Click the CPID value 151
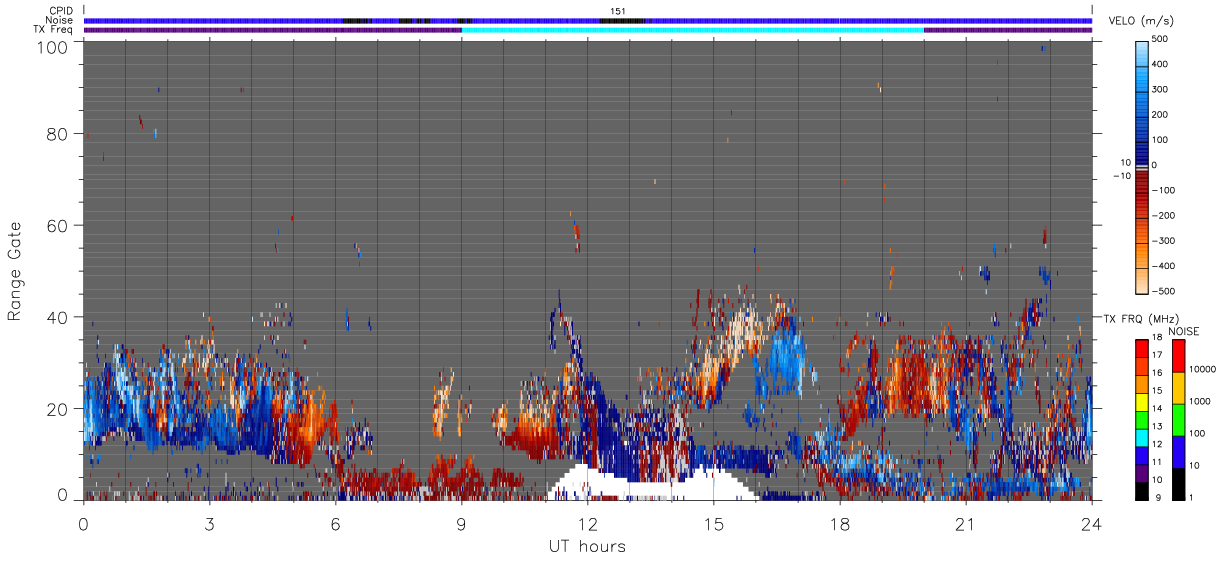 coord(618,11)
